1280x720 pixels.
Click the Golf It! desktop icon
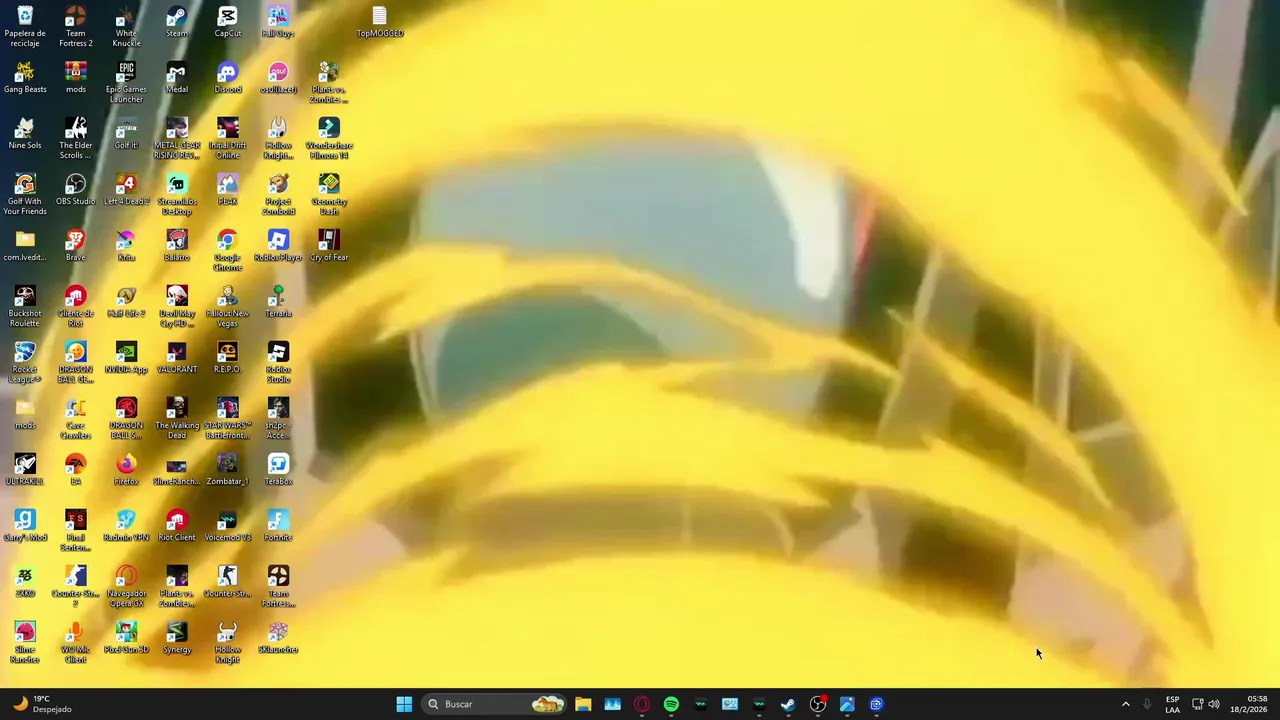pos(126,134)
